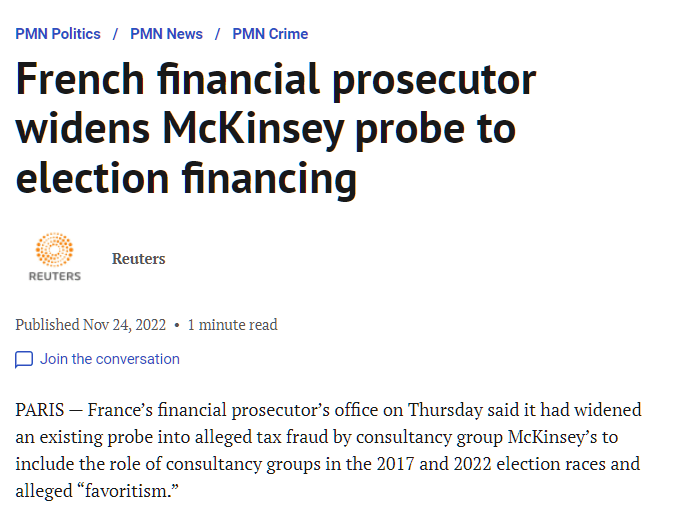Image resolution: width=691 pixels, height=516 pixels.
Task: Click election financing in the headline
Action: coord(186,178)
